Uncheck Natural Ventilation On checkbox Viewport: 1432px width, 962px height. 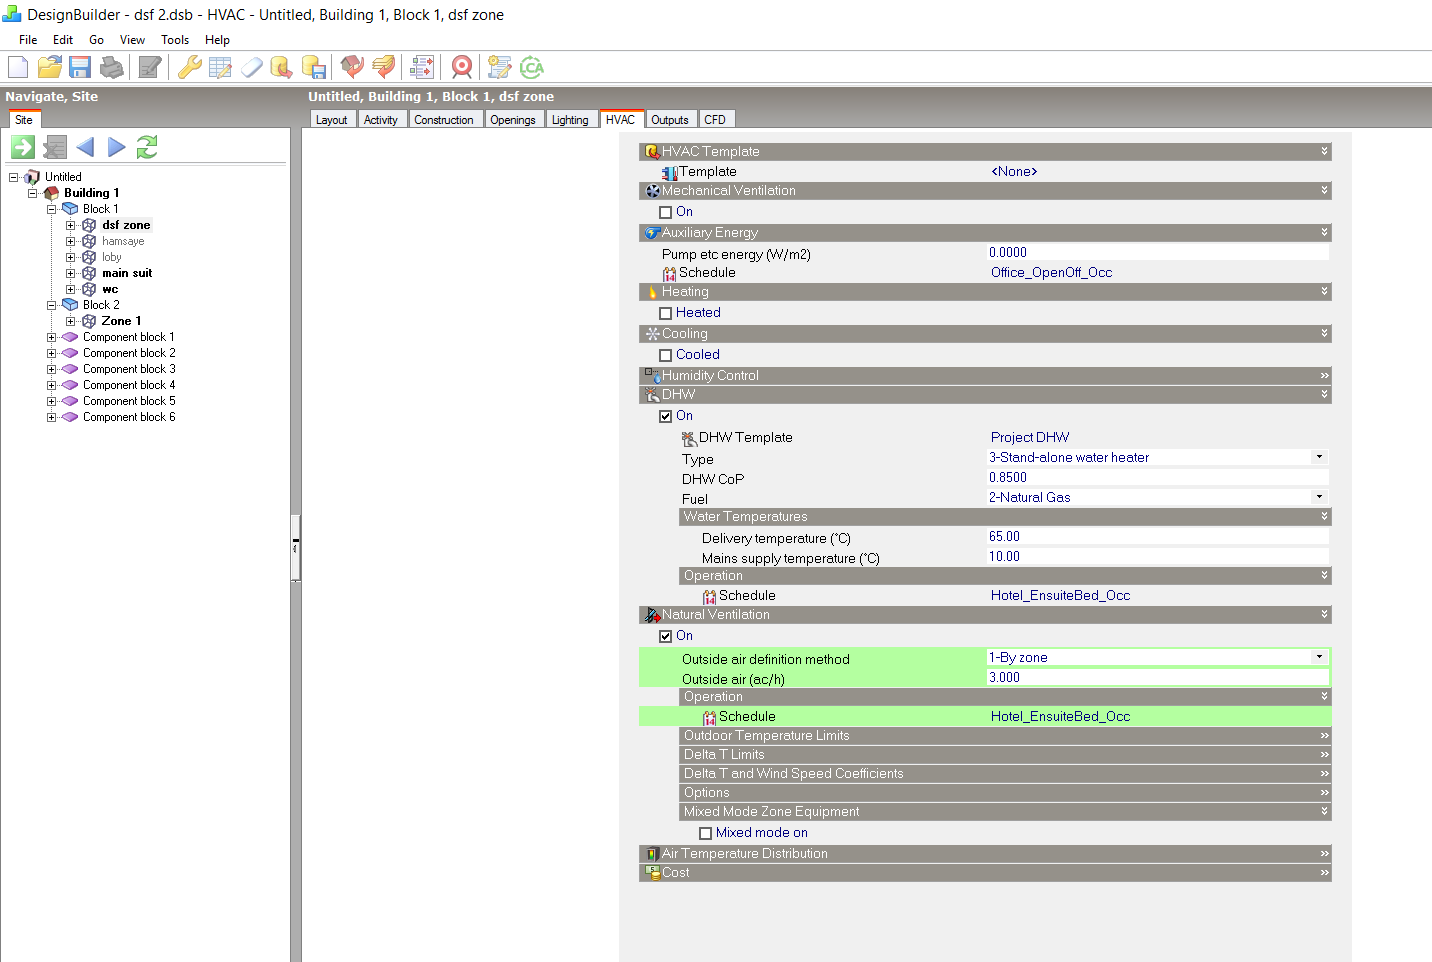[666, 636]
